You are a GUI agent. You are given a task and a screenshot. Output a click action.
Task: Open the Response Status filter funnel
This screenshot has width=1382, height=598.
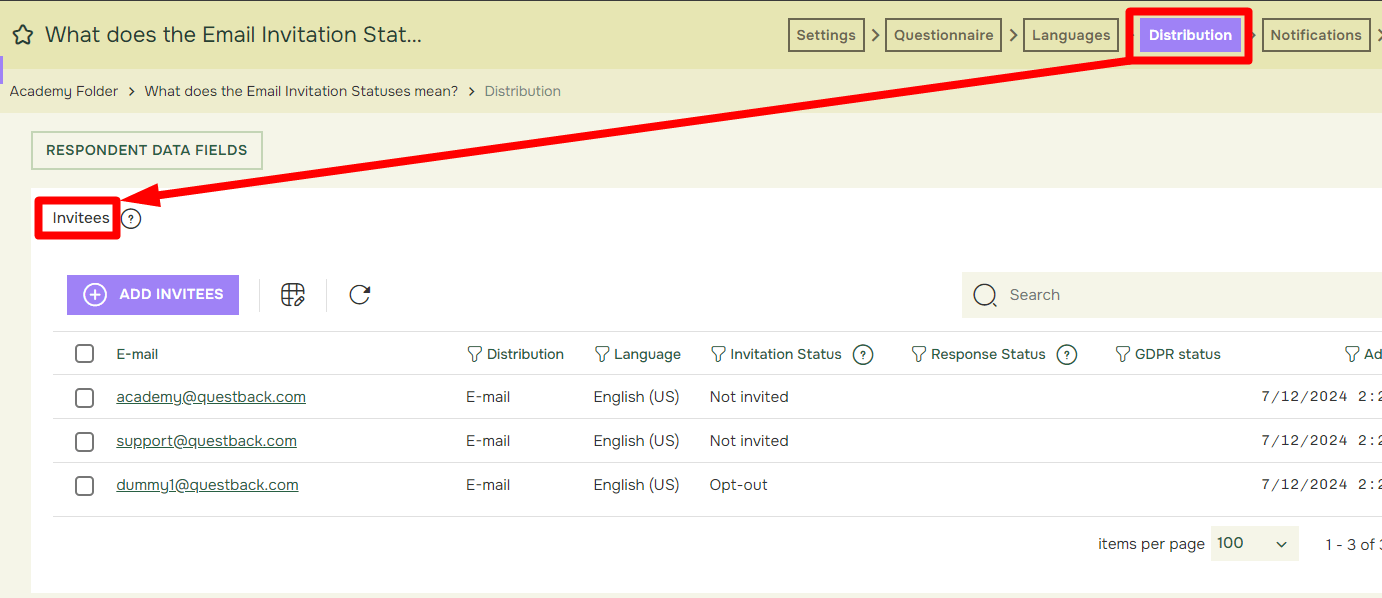[917, 354]
